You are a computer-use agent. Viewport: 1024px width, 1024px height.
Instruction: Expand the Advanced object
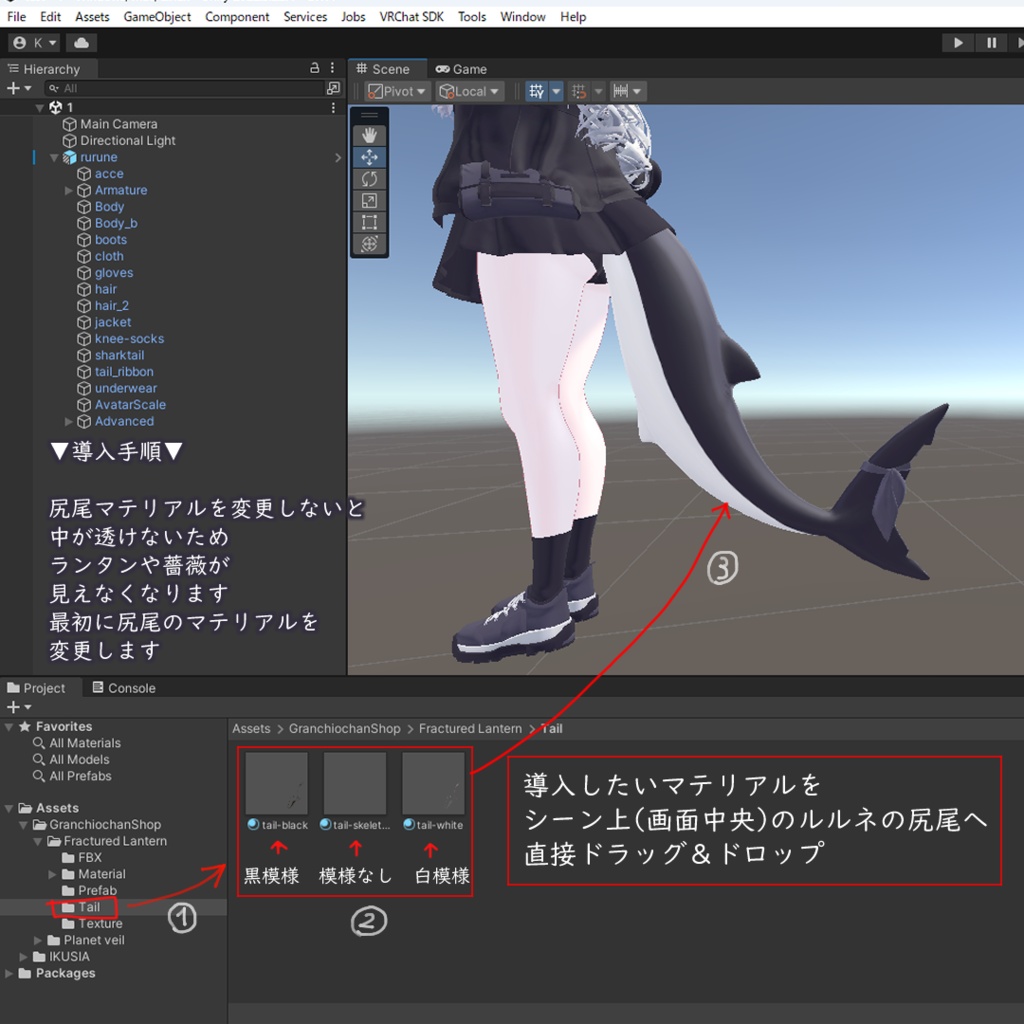69,422
